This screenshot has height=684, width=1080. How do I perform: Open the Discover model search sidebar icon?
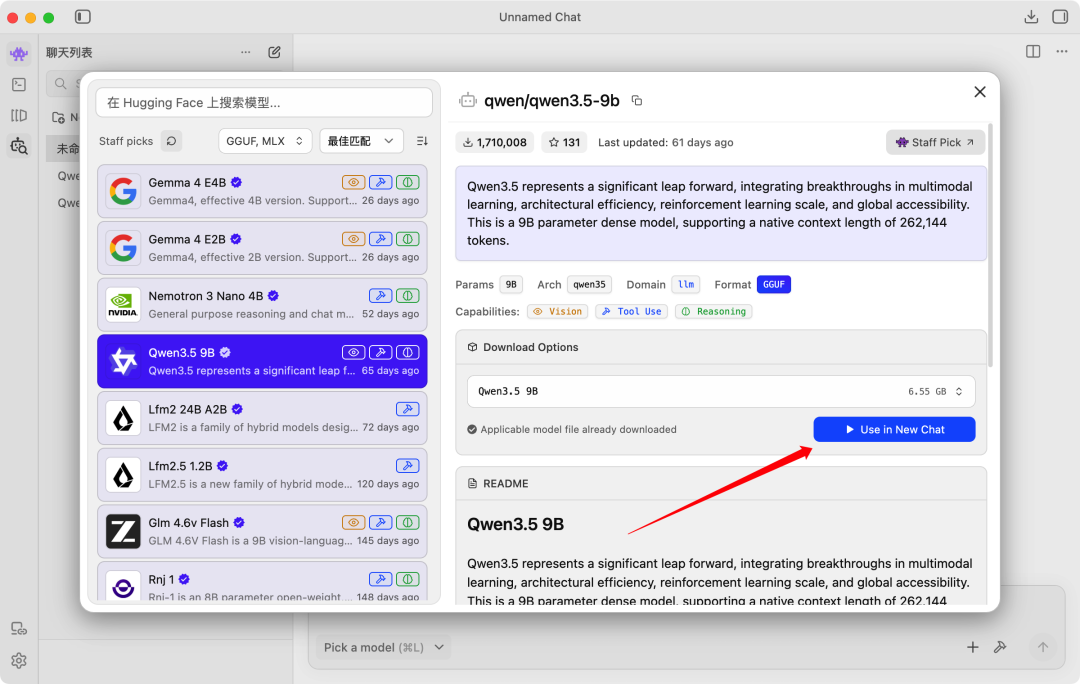19,146
